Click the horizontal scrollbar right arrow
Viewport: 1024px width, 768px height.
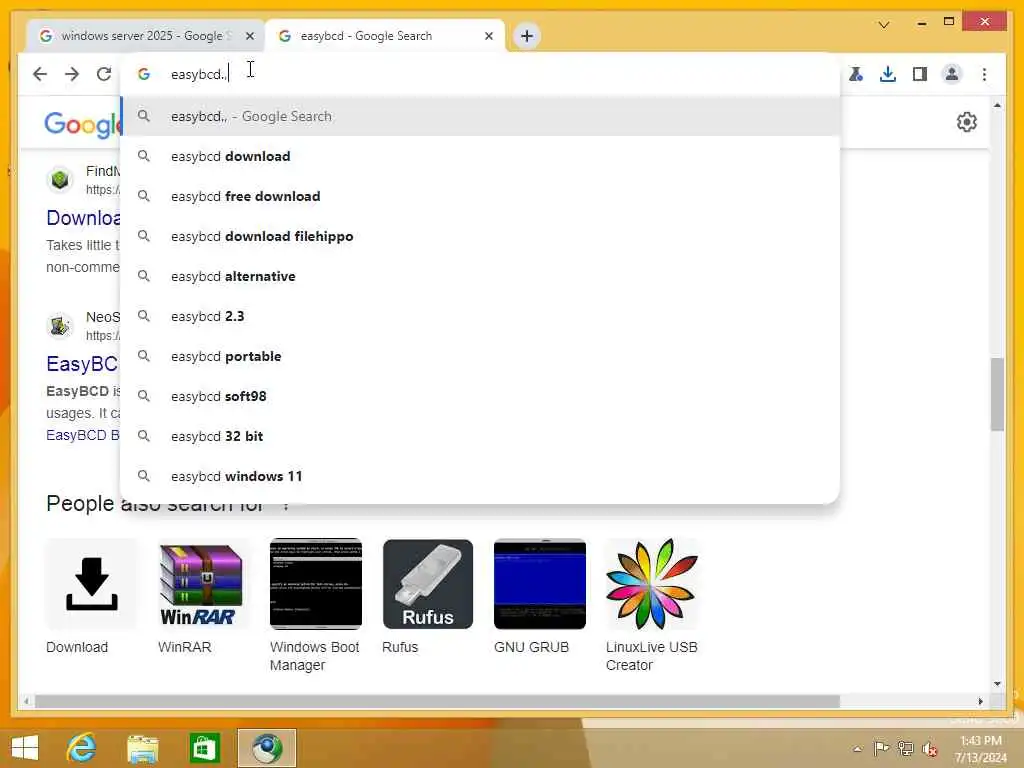coord(980,701)
